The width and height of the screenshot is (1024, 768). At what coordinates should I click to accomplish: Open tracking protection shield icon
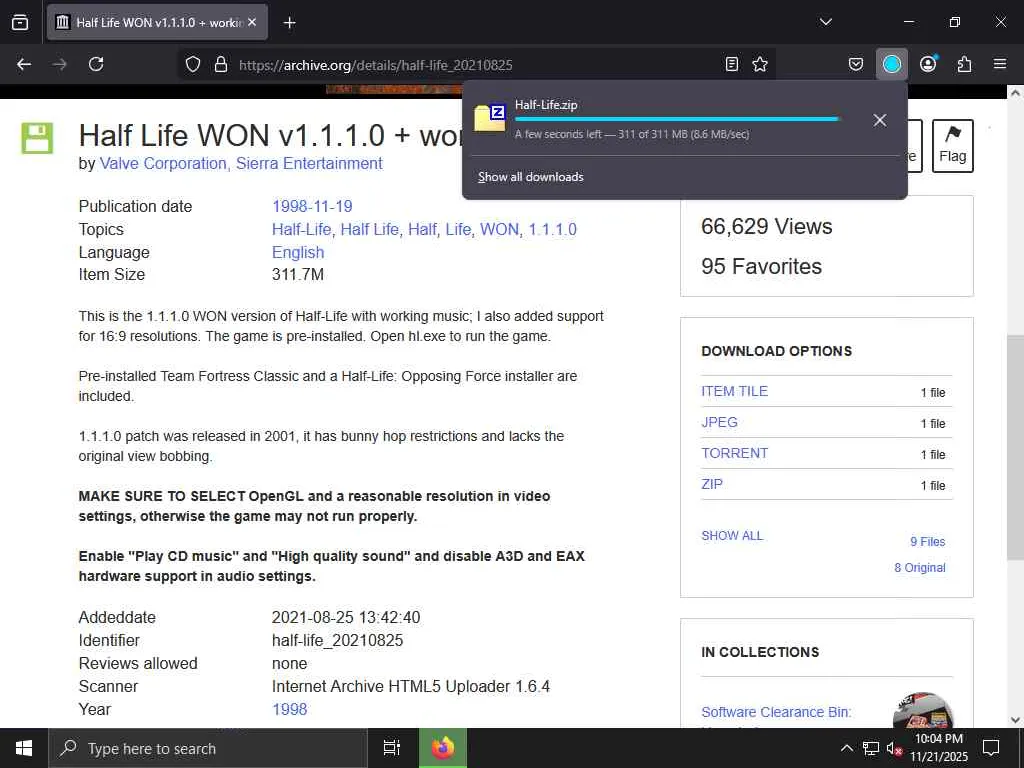click(193, 64)
